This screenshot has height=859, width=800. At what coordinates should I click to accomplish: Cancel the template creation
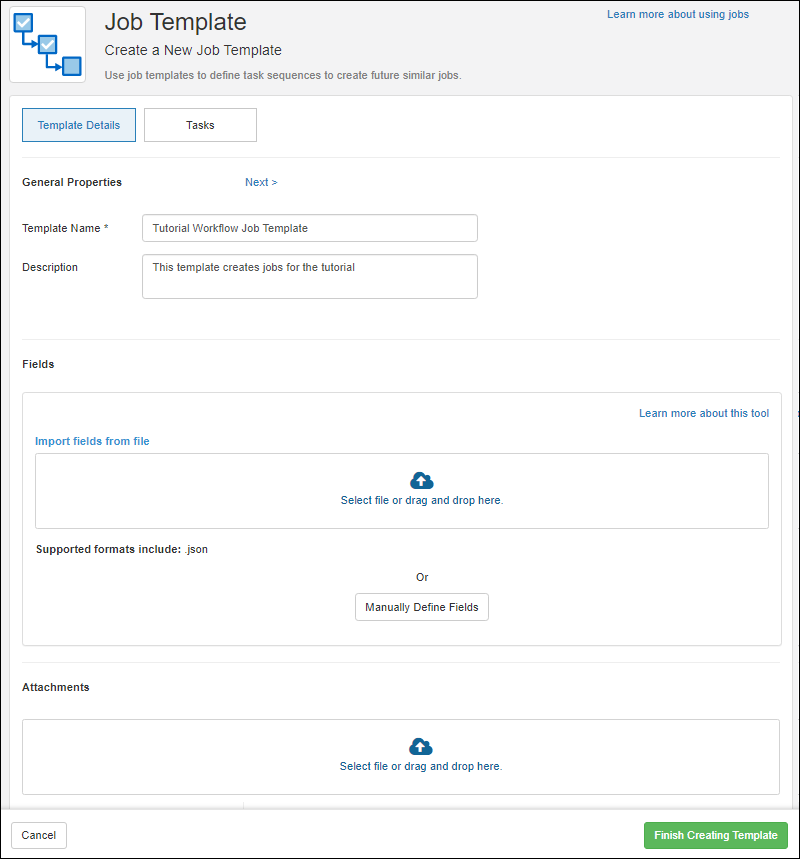click(x=39, y=835)
